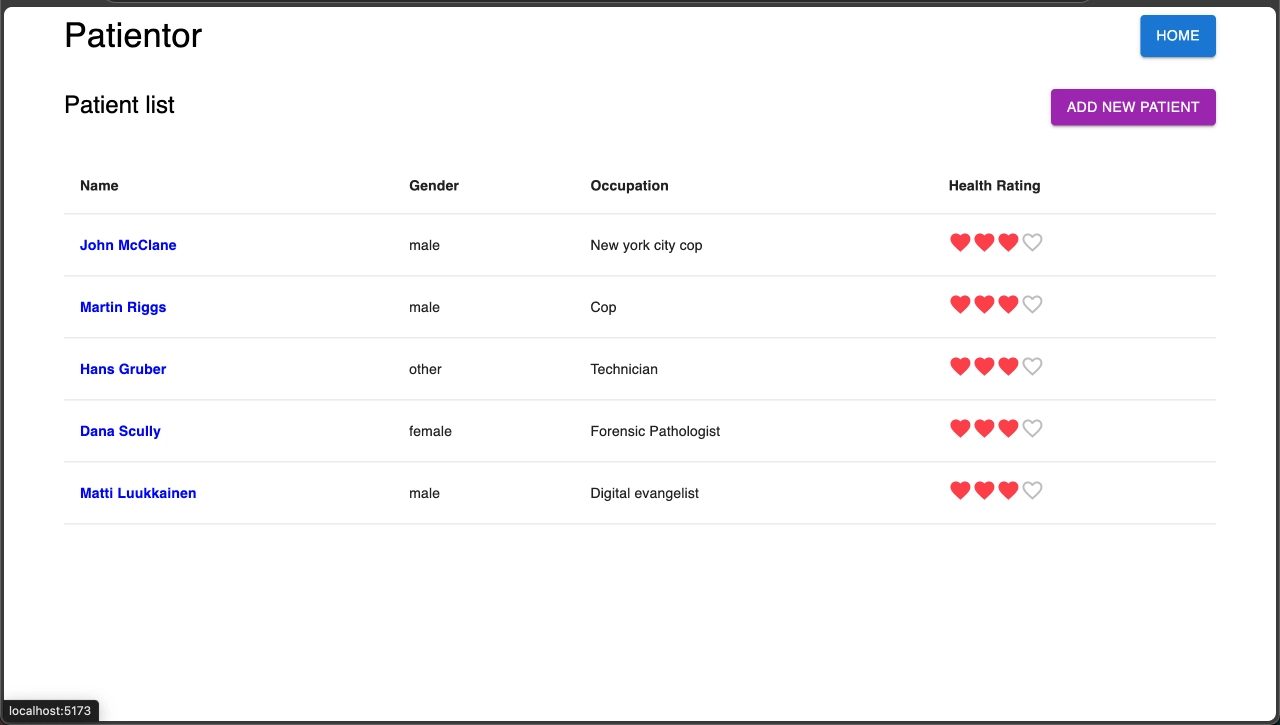
Task: Open John McClane's patient details
Action: coord(128,245)
